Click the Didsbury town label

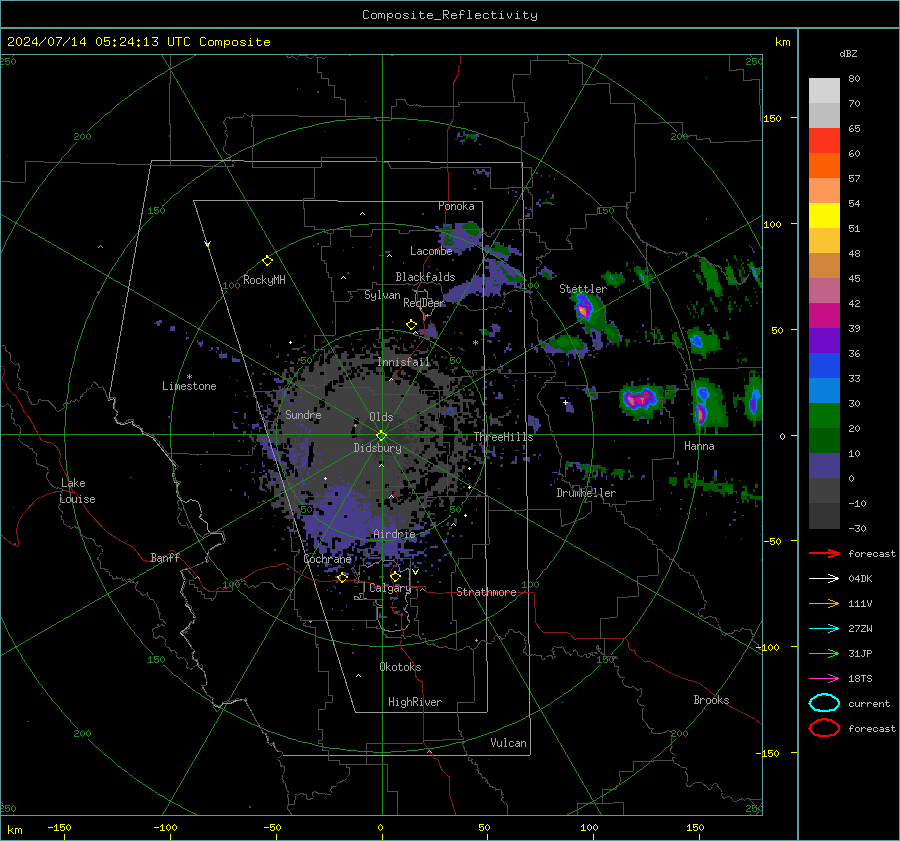coord(377,448)
